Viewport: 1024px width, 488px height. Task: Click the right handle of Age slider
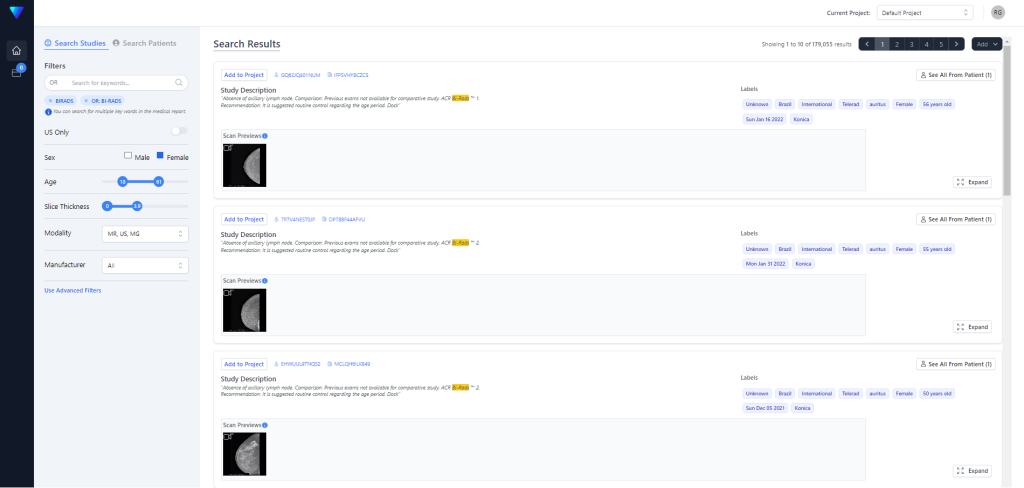tap(159, 181)
